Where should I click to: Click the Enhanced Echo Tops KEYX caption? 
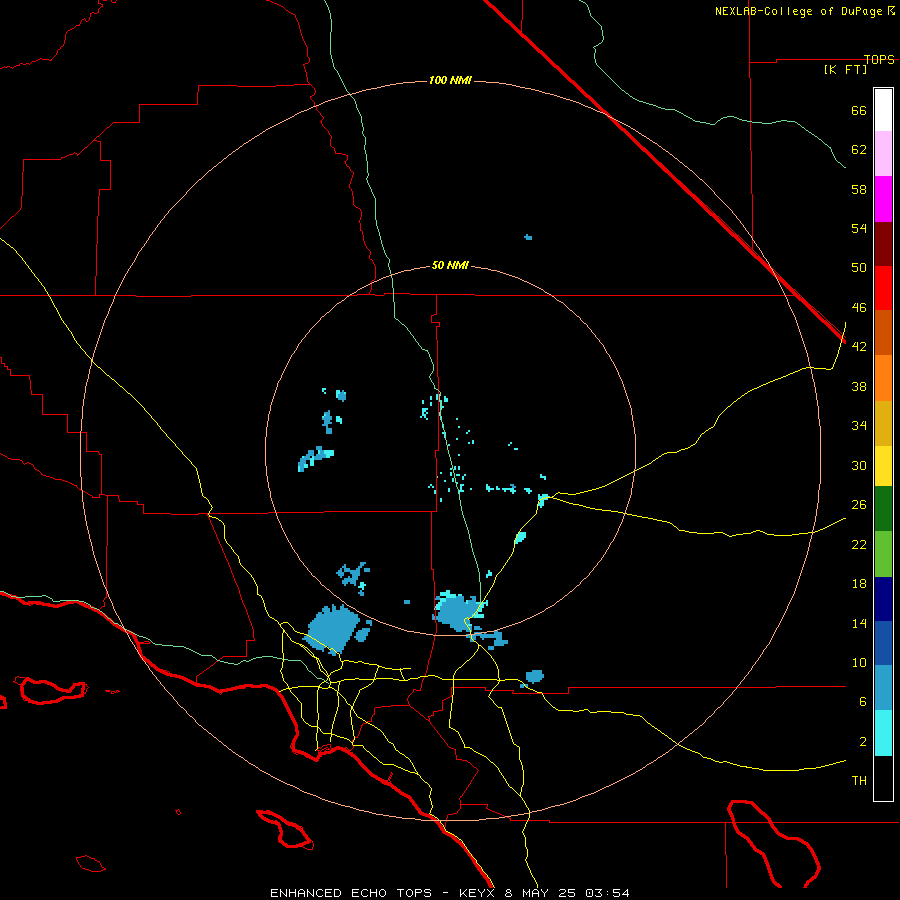[449, 893]
